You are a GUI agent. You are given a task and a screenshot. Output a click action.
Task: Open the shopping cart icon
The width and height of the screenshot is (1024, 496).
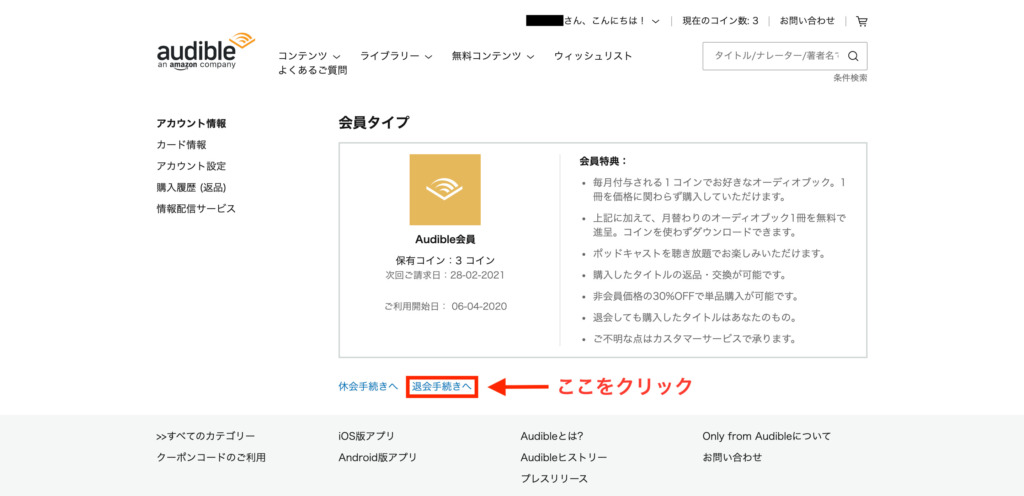click(x=861, y=21)
